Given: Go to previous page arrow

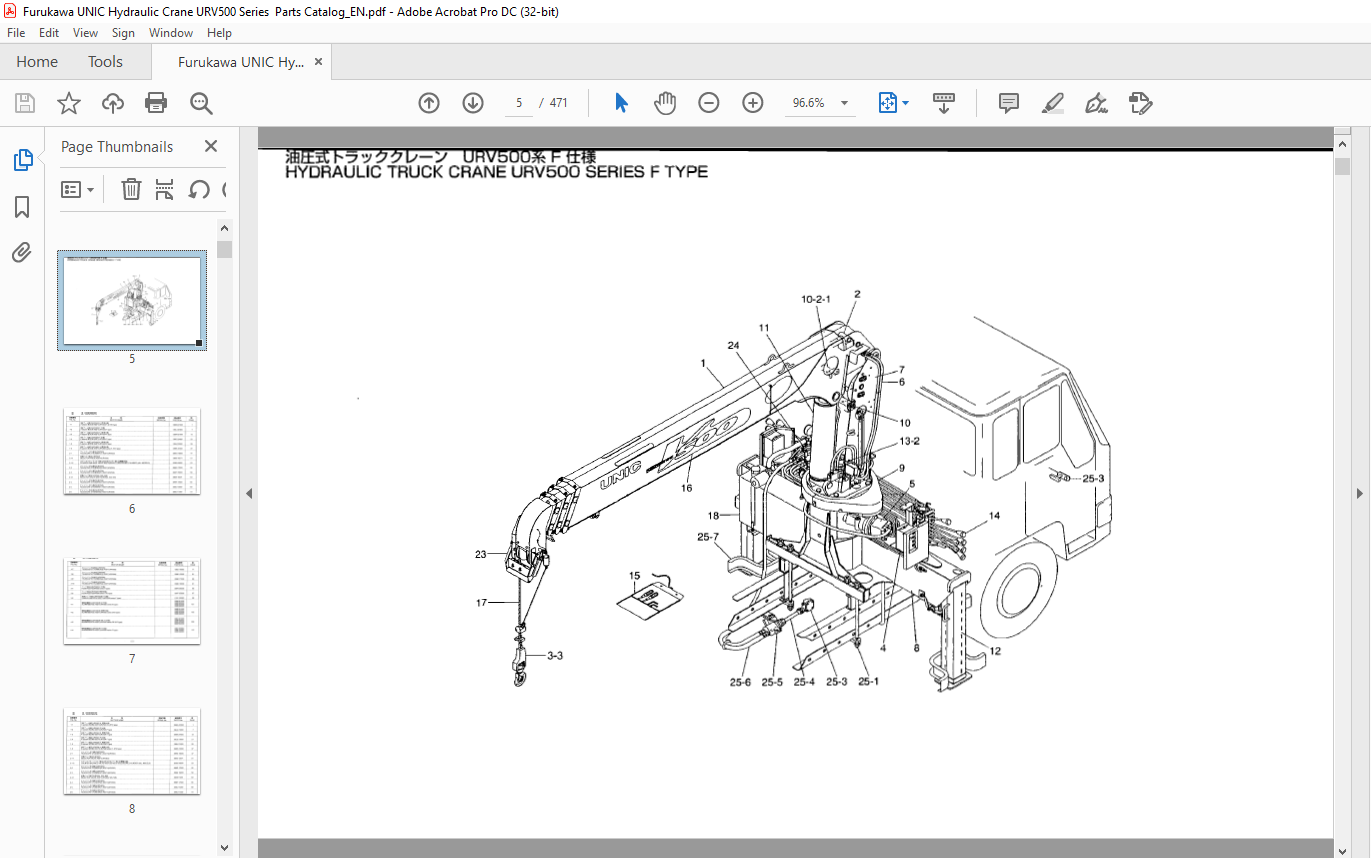Looking at the screenshot, I should pyautogui.click(x=429, y=103).
